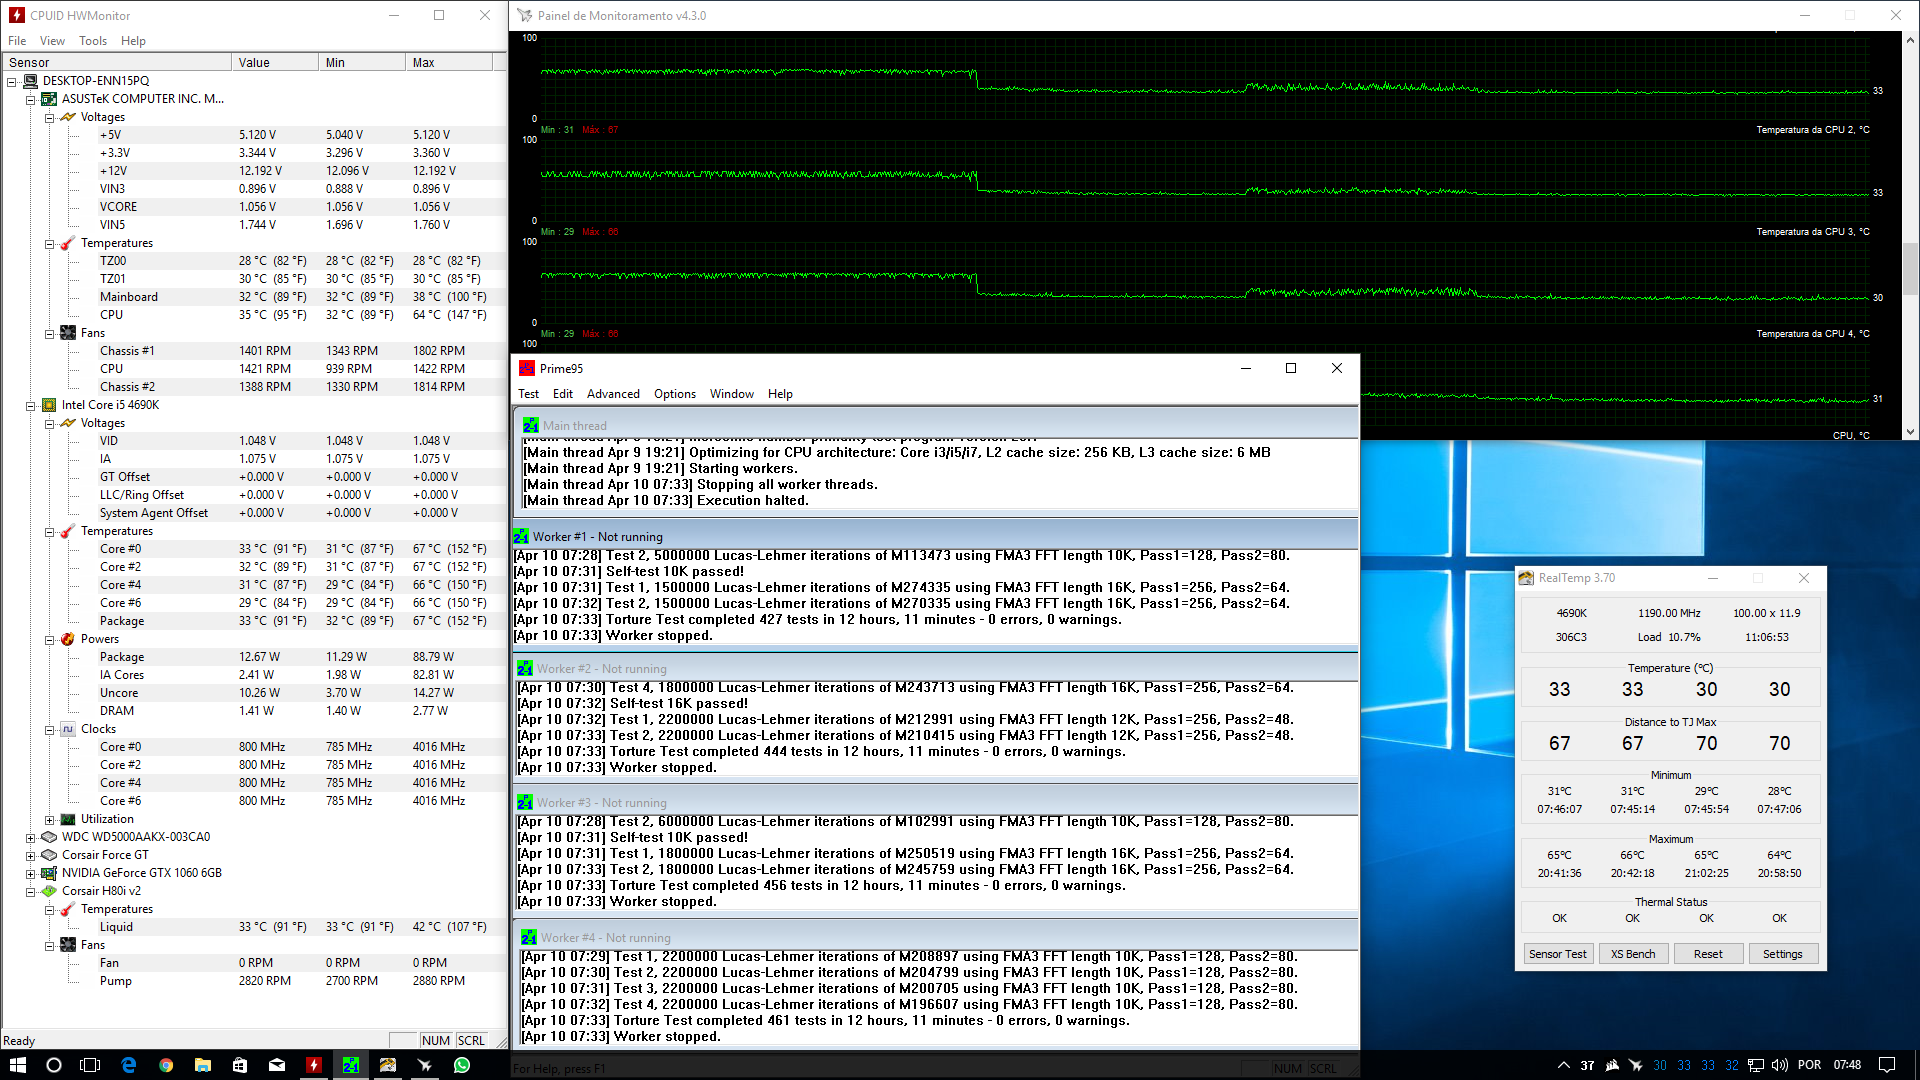Screen dimensions: 1920x1080
Task: Click Worker #2 window icon
Action: (x=525, y=668)
